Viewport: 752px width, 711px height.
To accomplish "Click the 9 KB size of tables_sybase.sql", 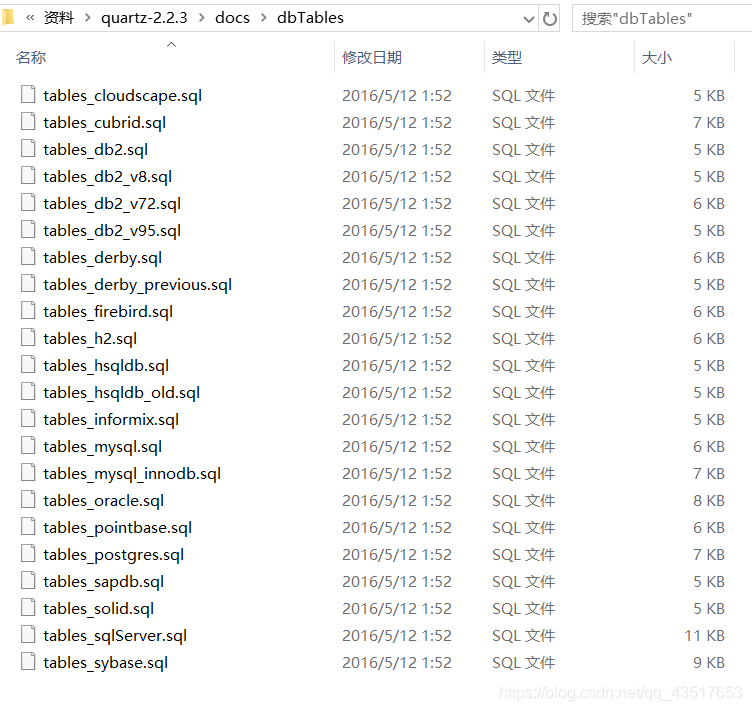I will coord(709,663).
